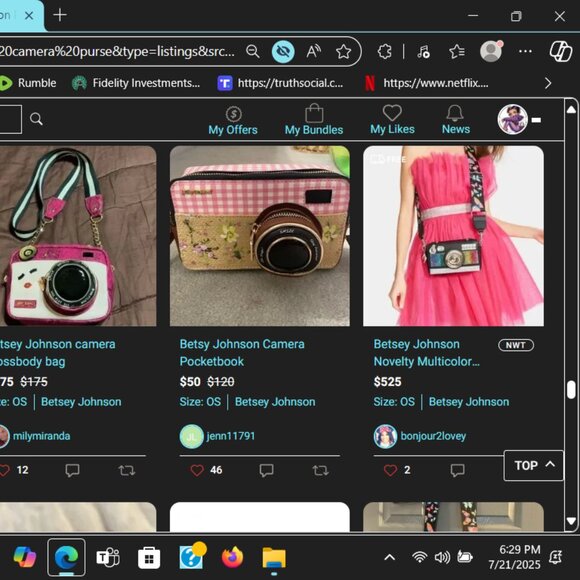Share the milymiranda listing
The width and height of the screenshot is (580, 580).
point(127,471)
